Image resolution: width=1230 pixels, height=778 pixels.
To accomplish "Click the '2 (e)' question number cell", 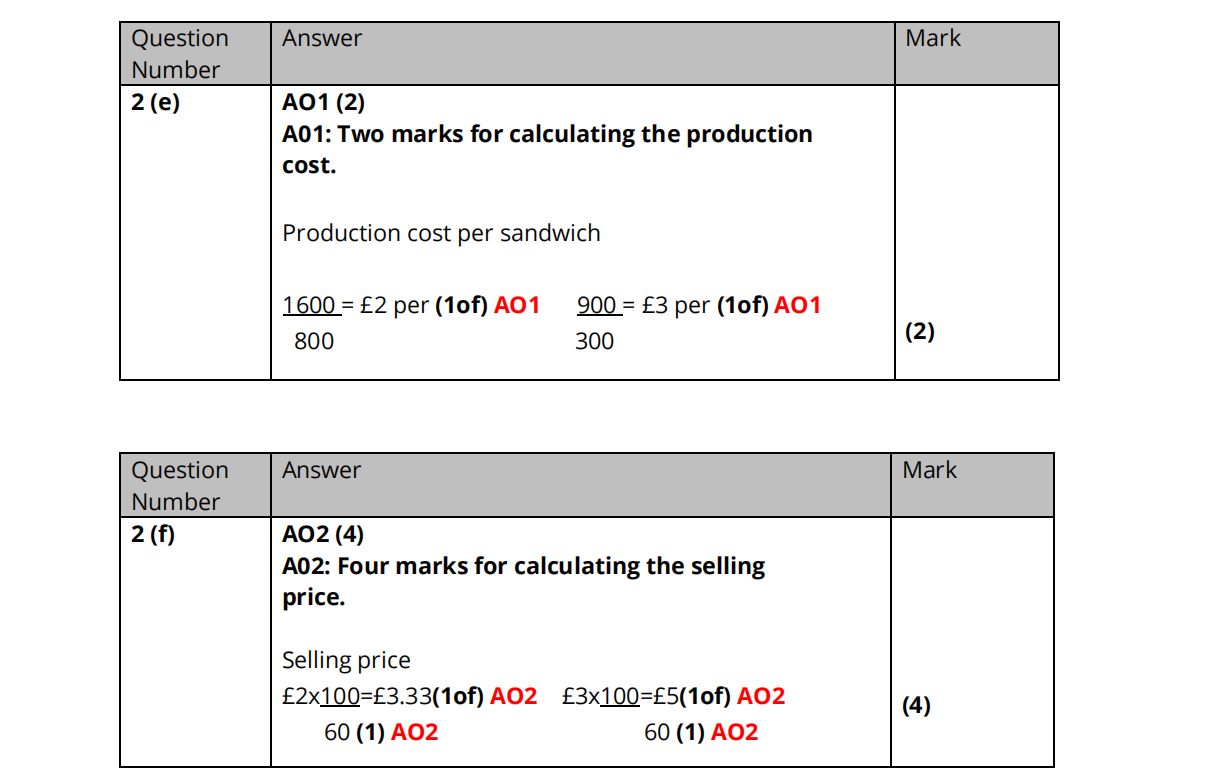I will click(x=156, y=103).
